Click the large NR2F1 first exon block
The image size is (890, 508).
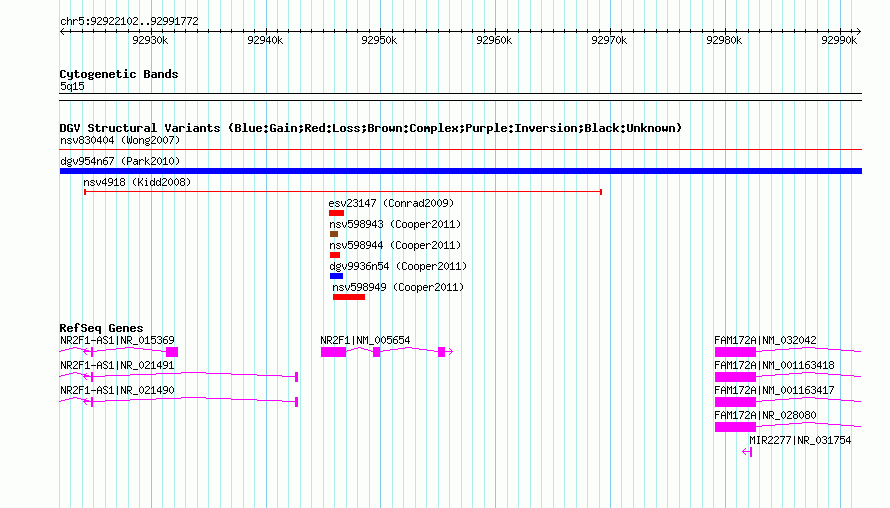click(333, 352)
